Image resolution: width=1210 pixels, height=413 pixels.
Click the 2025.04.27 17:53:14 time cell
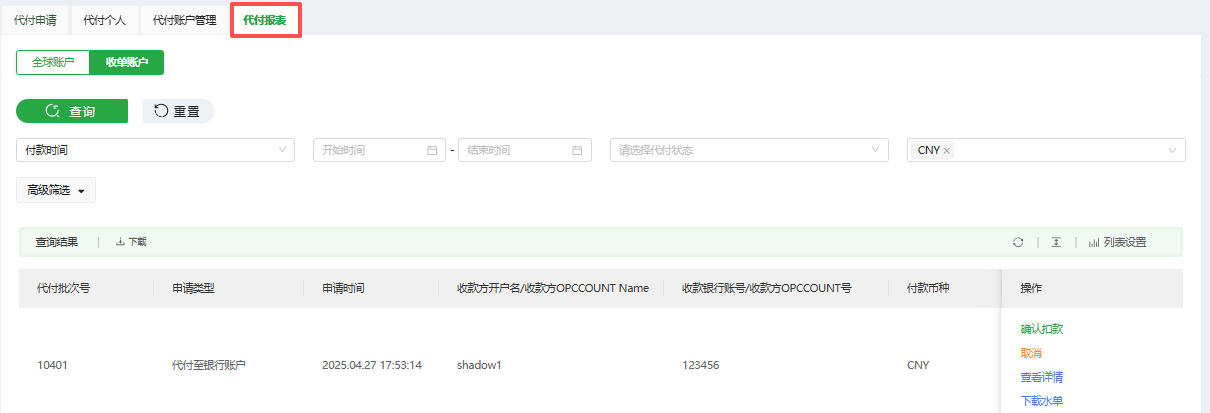coord(372,365)
